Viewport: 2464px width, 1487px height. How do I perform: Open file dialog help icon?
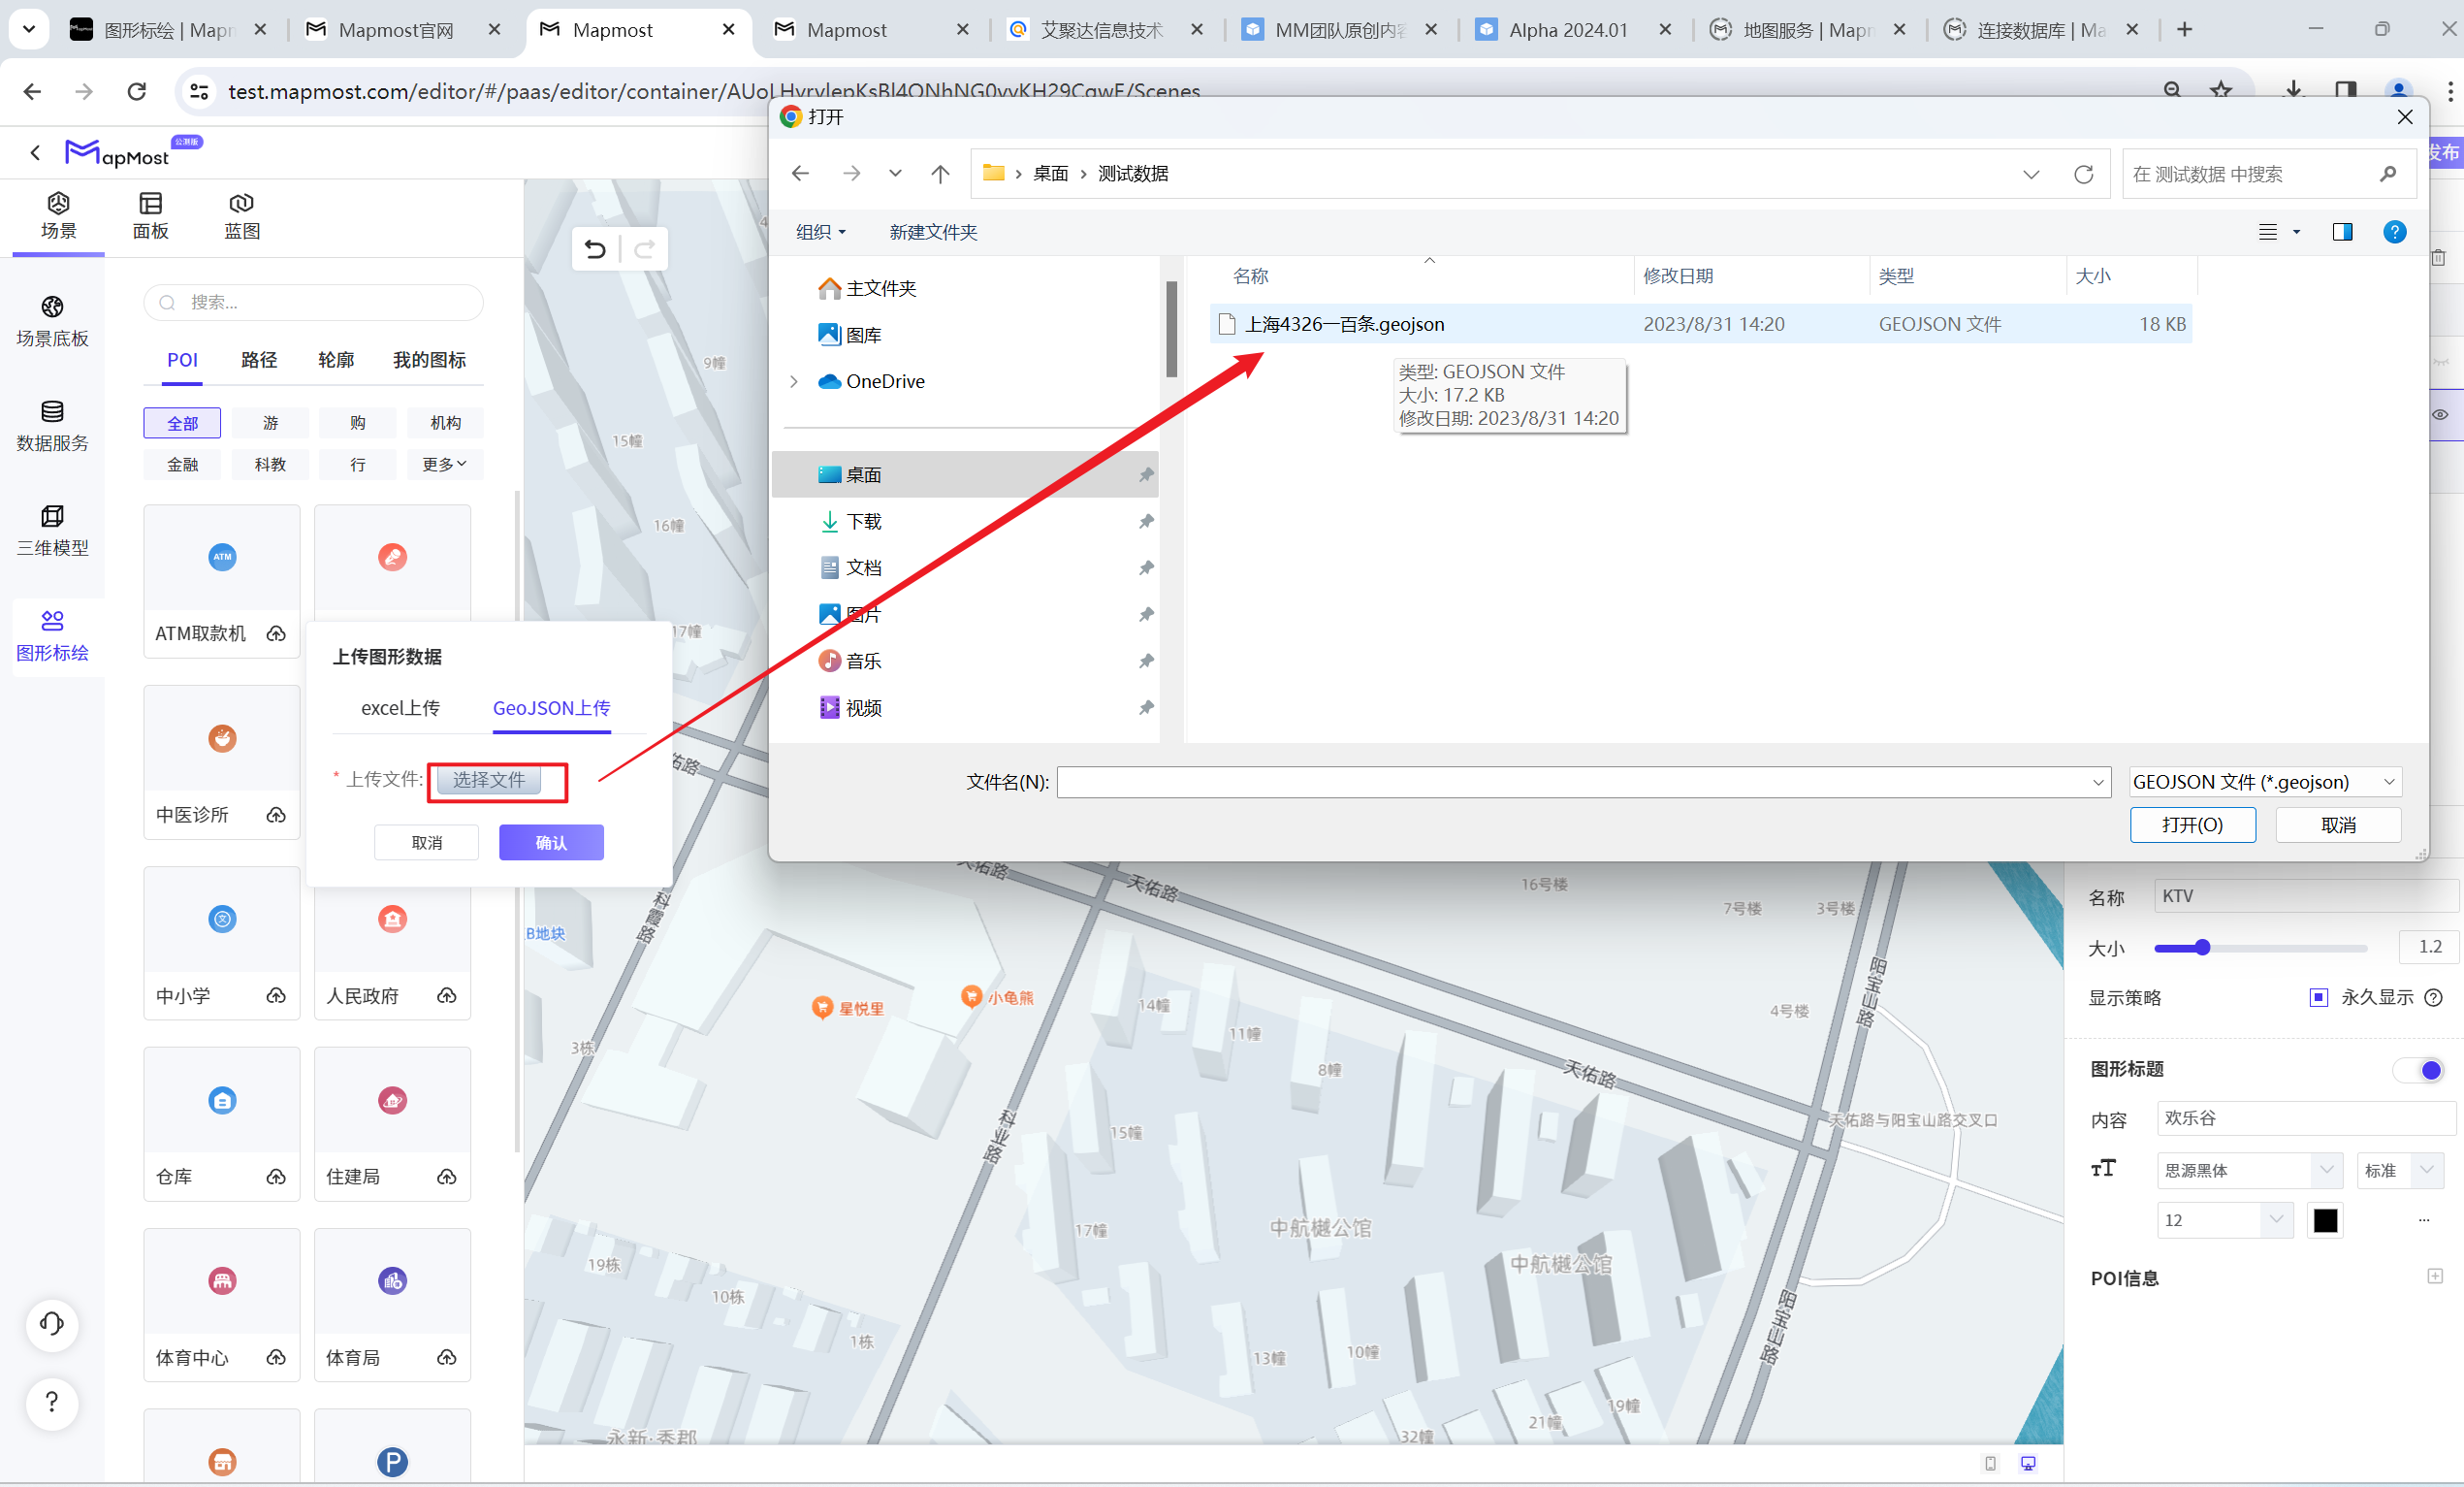(2395, 232)
